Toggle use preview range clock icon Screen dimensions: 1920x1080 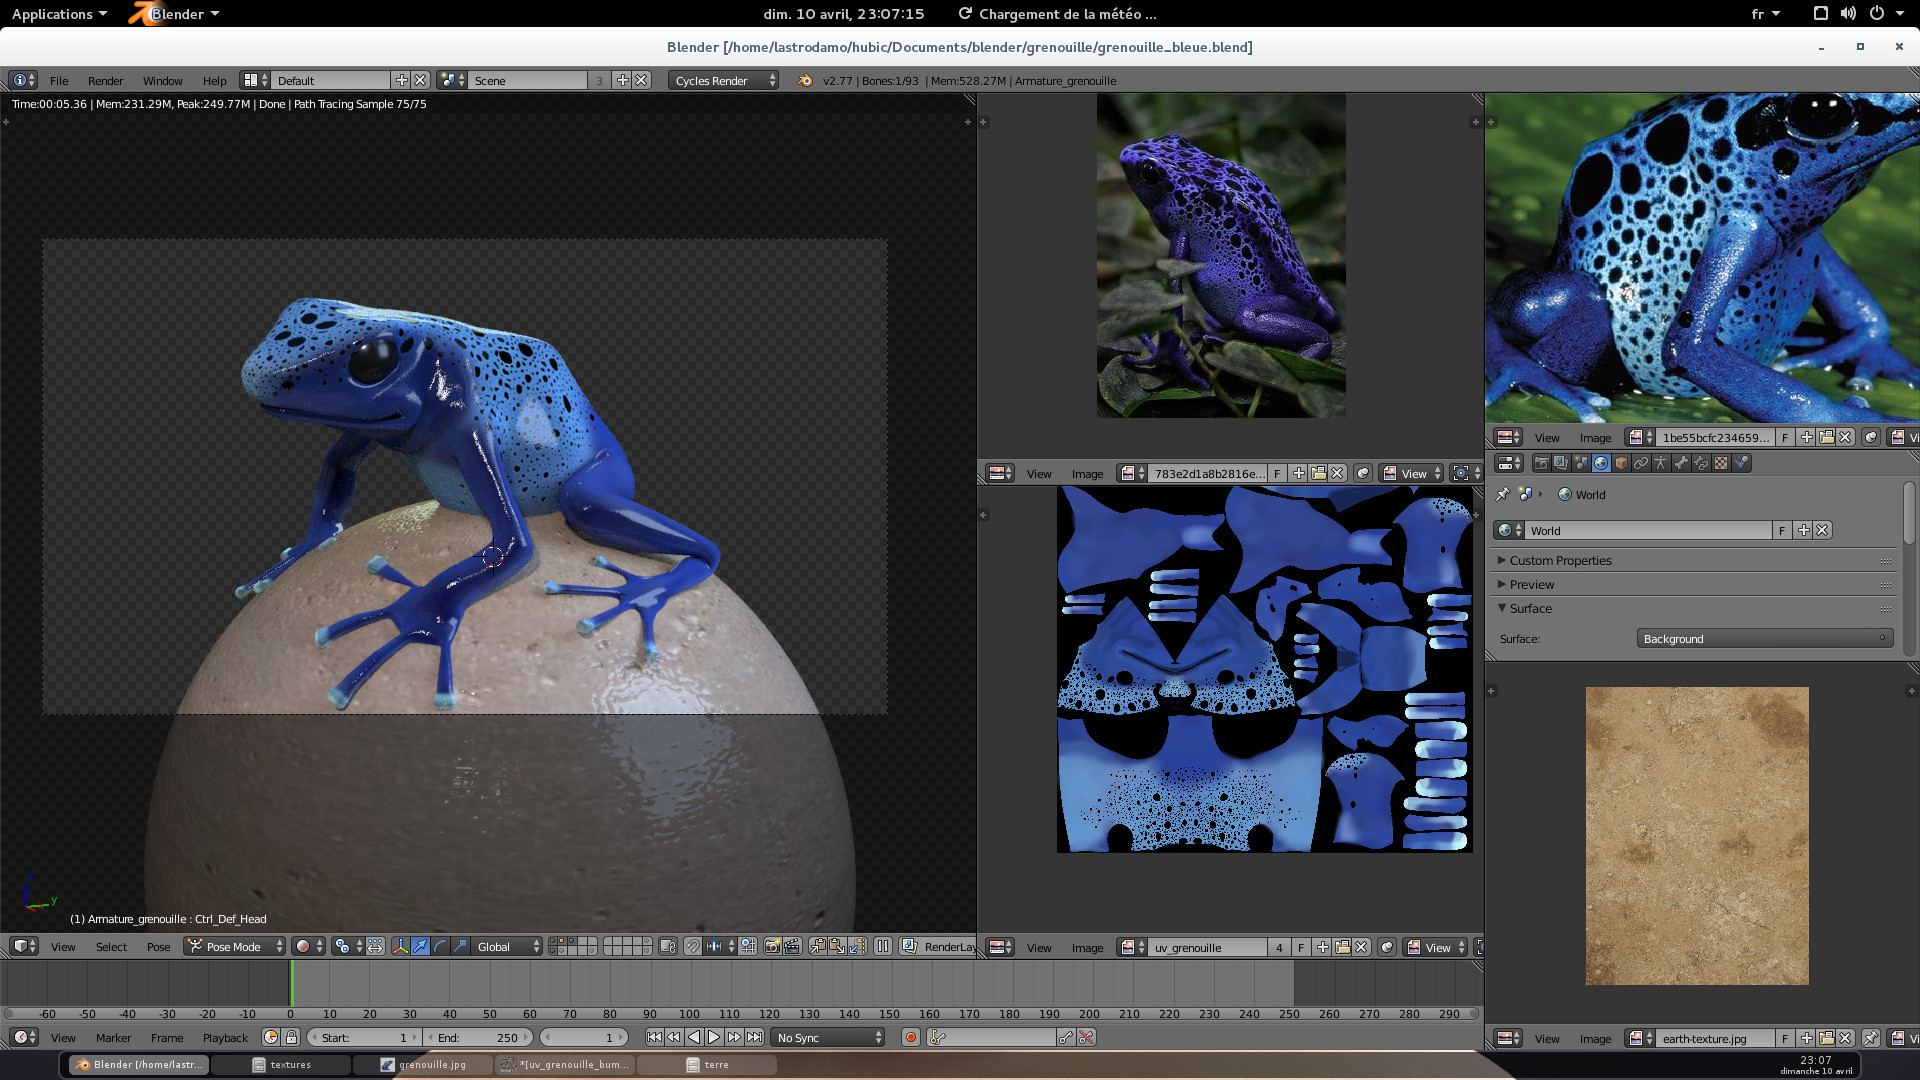click(271, 1038)
